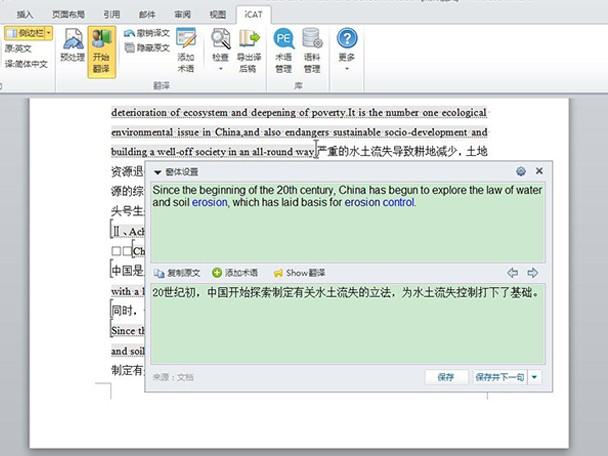The image size is (608, 456).
Task: Open 术语管理 terminology management
Action: 283,50
